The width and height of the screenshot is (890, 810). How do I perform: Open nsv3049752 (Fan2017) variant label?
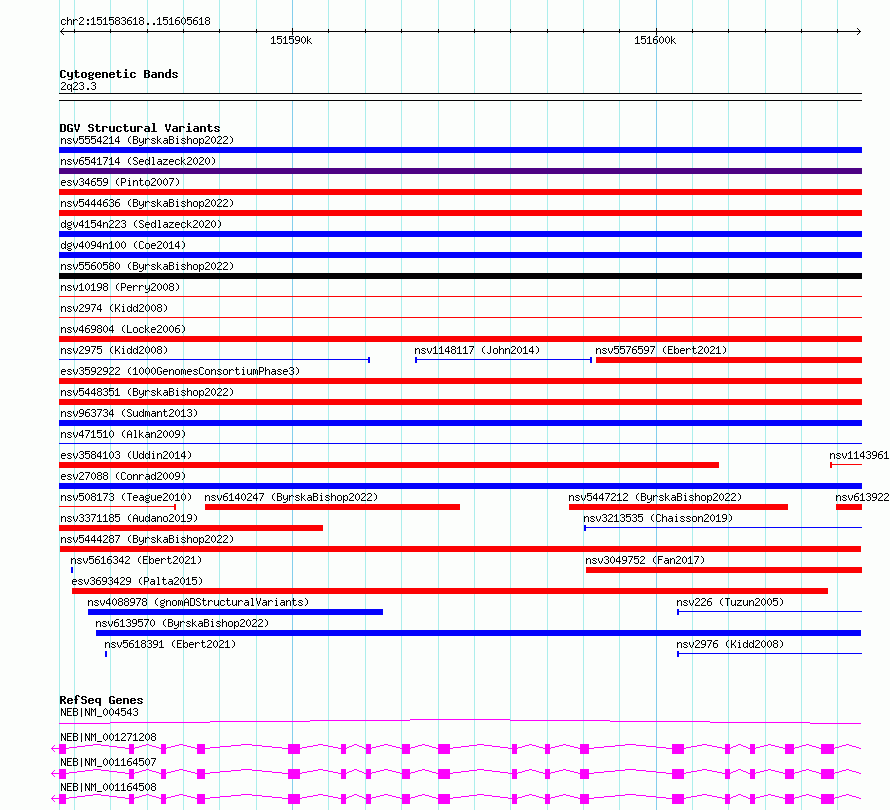point(645,560)
